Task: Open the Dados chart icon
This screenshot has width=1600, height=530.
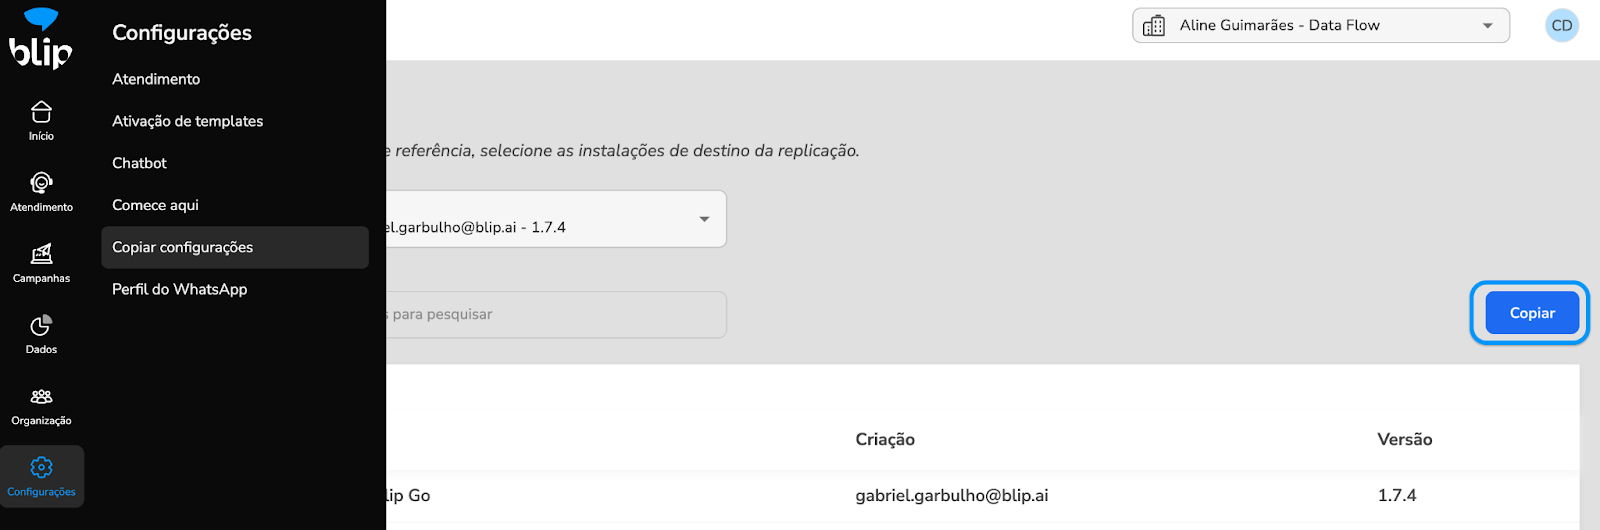Action: pyautogui.click(x=41, y=325)
